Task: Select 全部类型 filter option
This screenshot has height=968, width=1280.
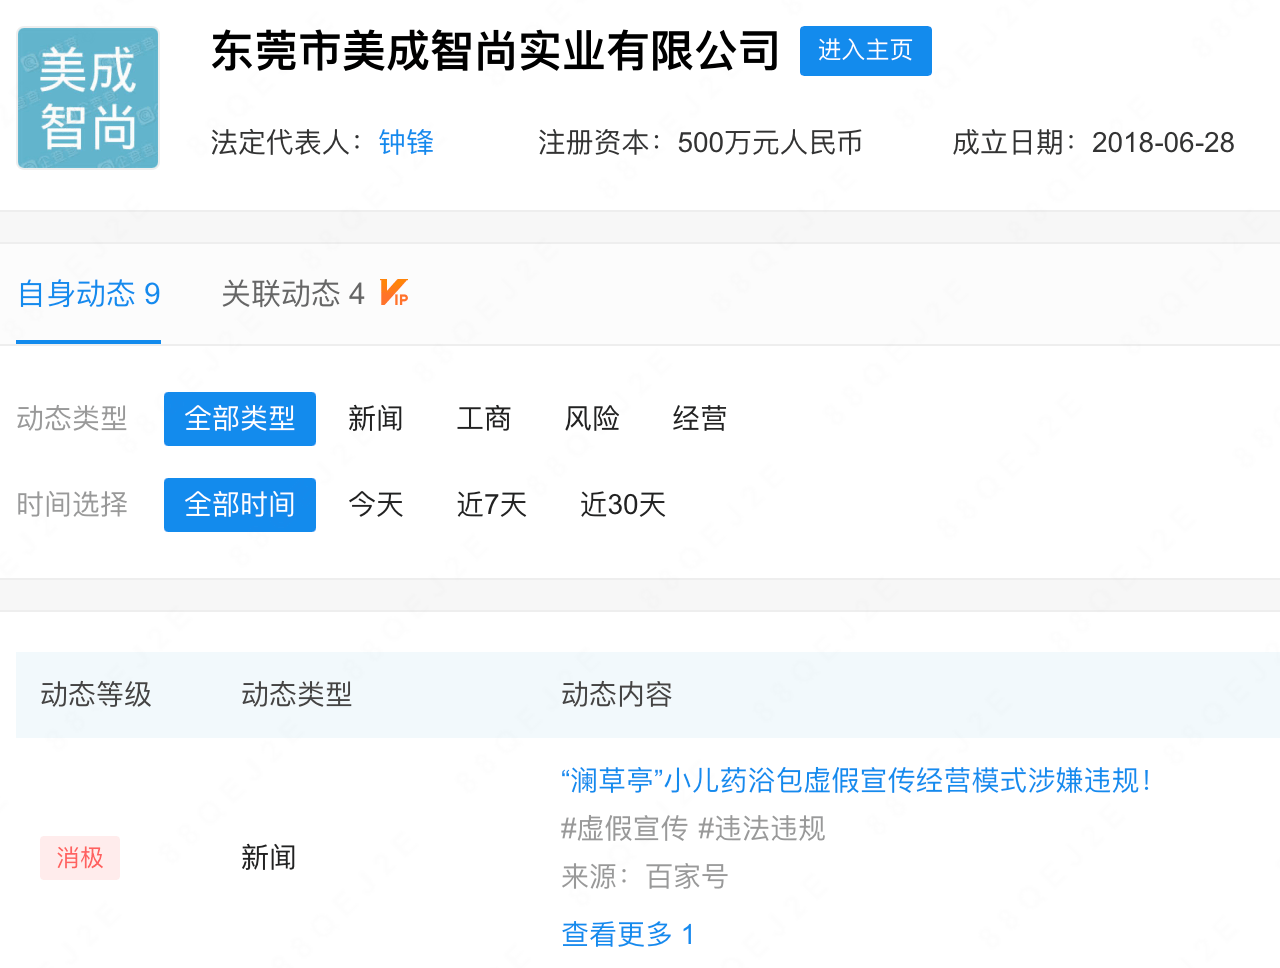Action: pos(240,419)
